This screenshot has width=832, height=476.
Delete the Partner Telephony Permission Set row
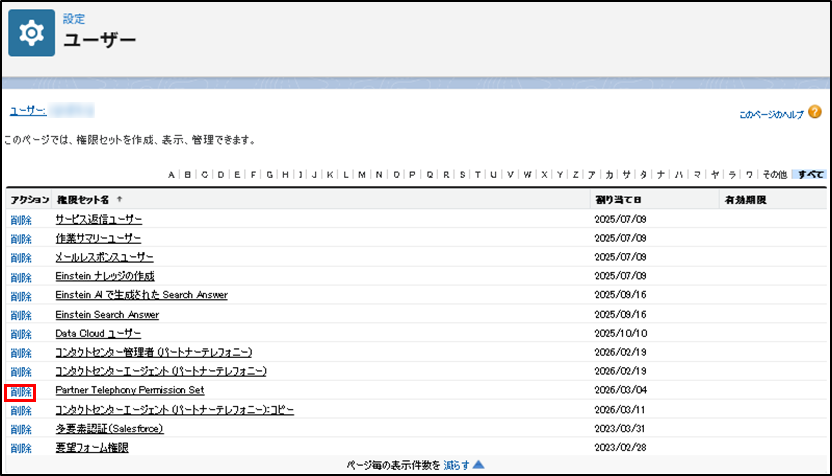pyautogui.click(x=21, y=392)
